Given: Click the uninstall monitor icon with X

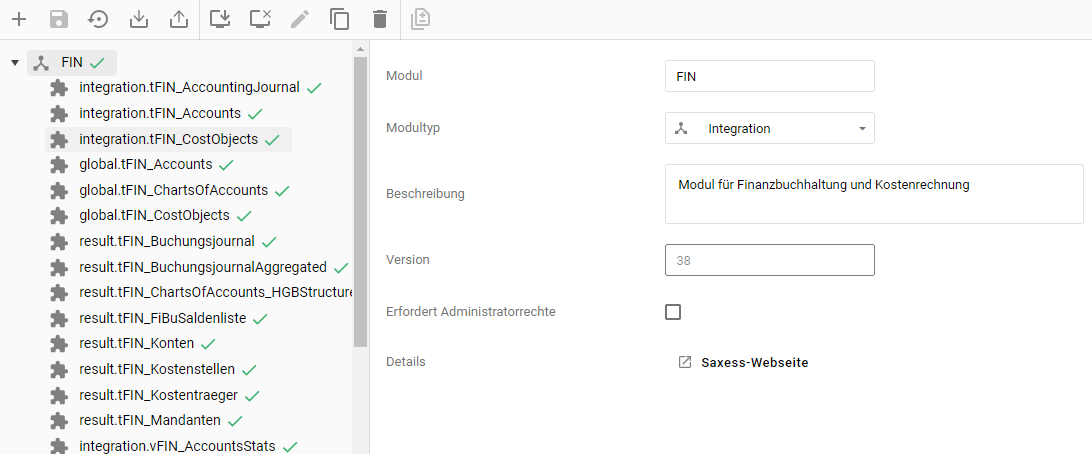Looking at the screenshot, I should (260, 19).
